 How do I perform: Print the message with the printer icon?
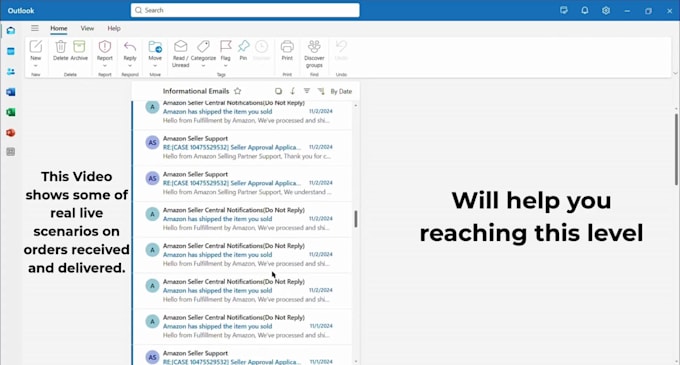(287, 46)
